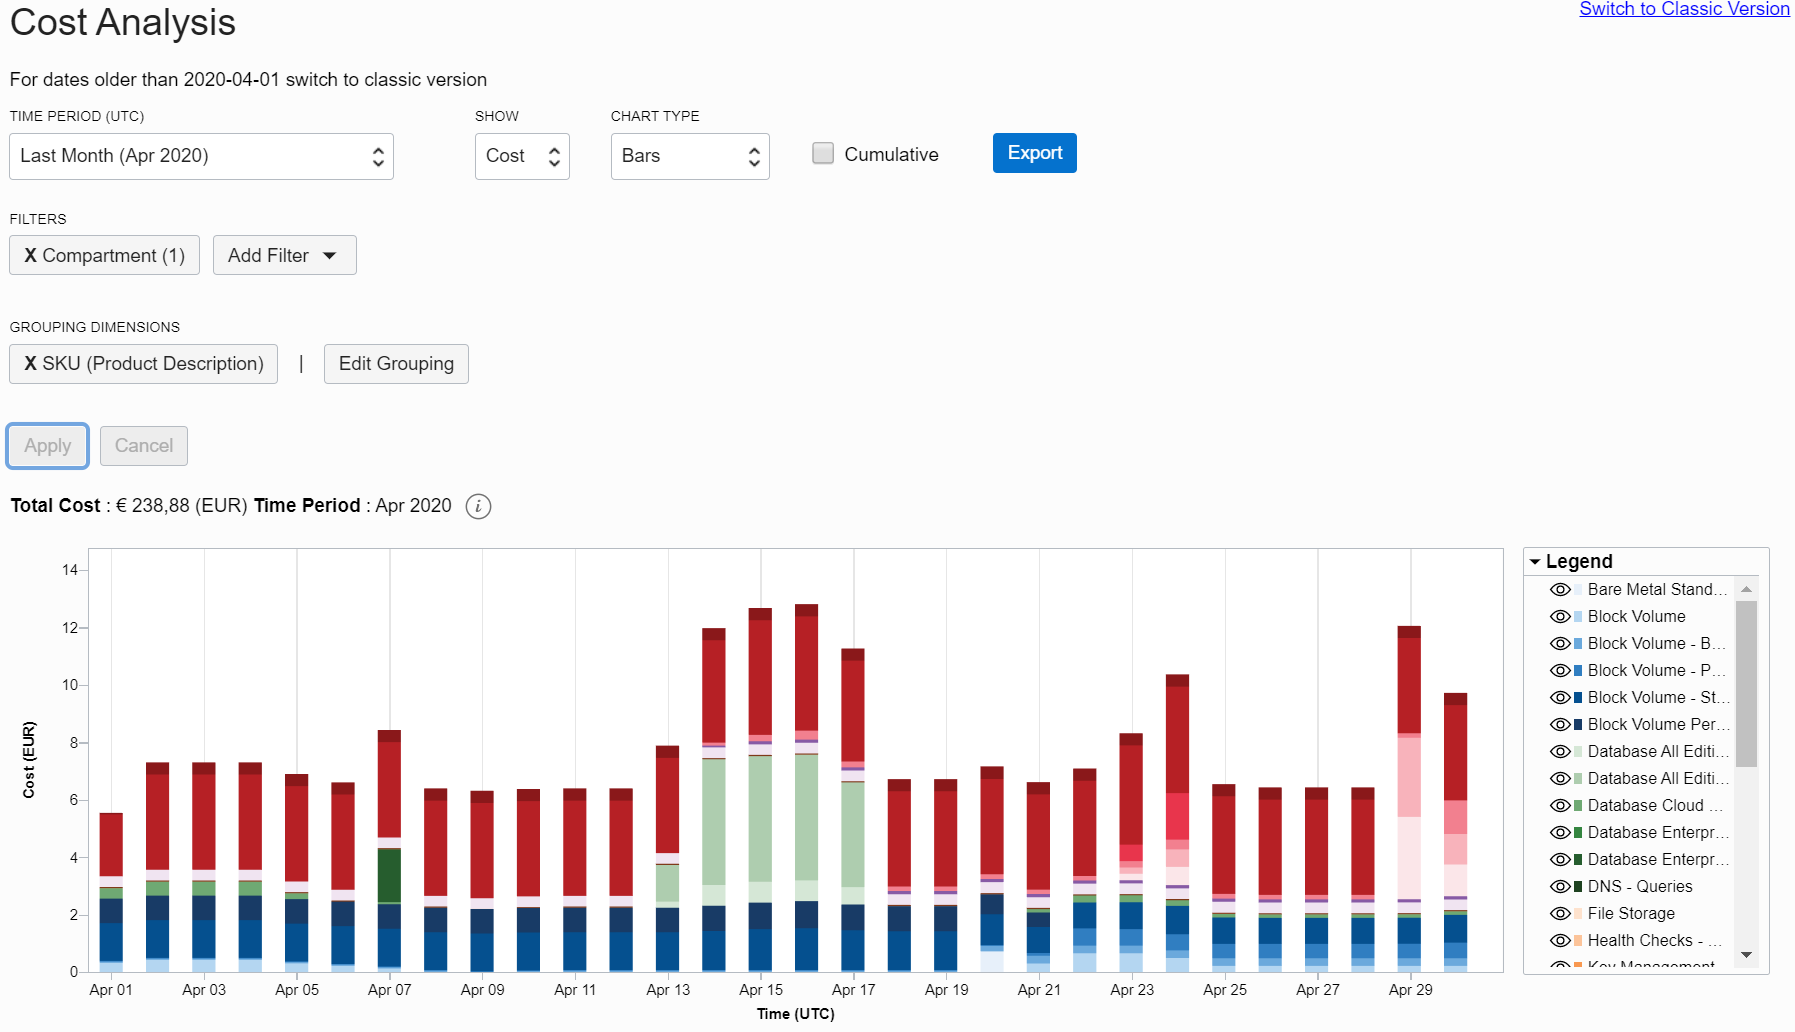
Task: Hide the "DNS - Queries" series
Action: tap(1560, 886)
